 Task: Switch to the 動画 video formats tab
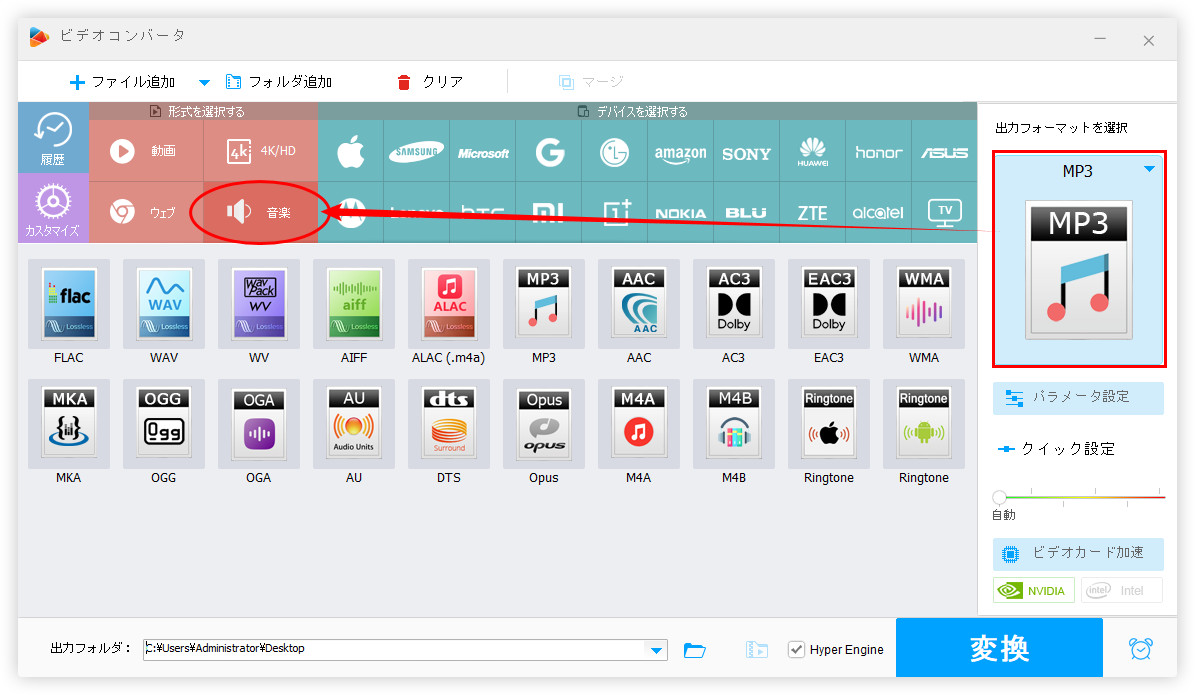(146, 151)
